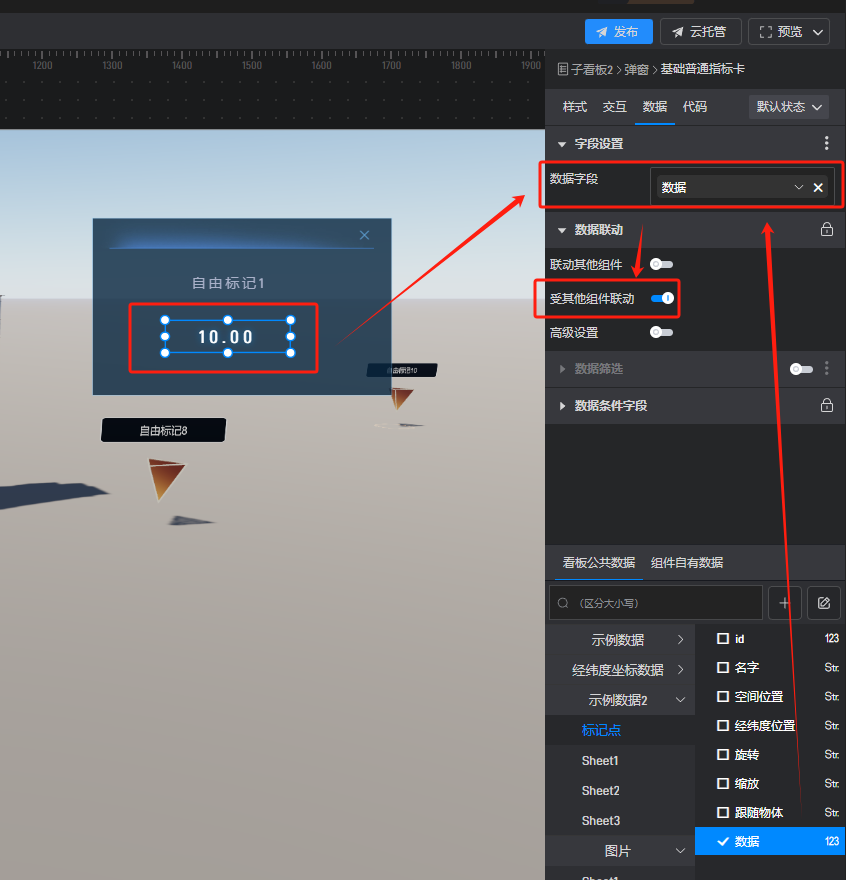Switch to the 组件自有数据 tab
Image resolution: width=846 pixels, height=880 pixels.
tap(687, 562)
